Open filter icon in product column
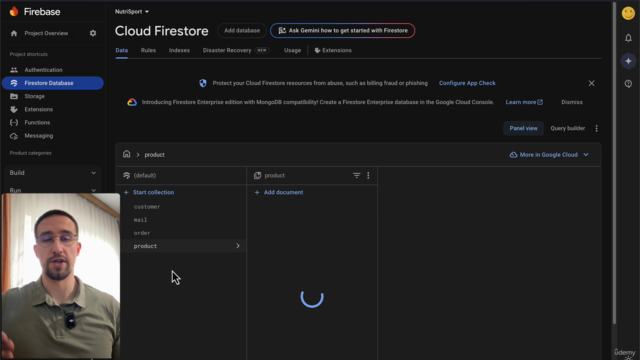 tap(356, 176)
